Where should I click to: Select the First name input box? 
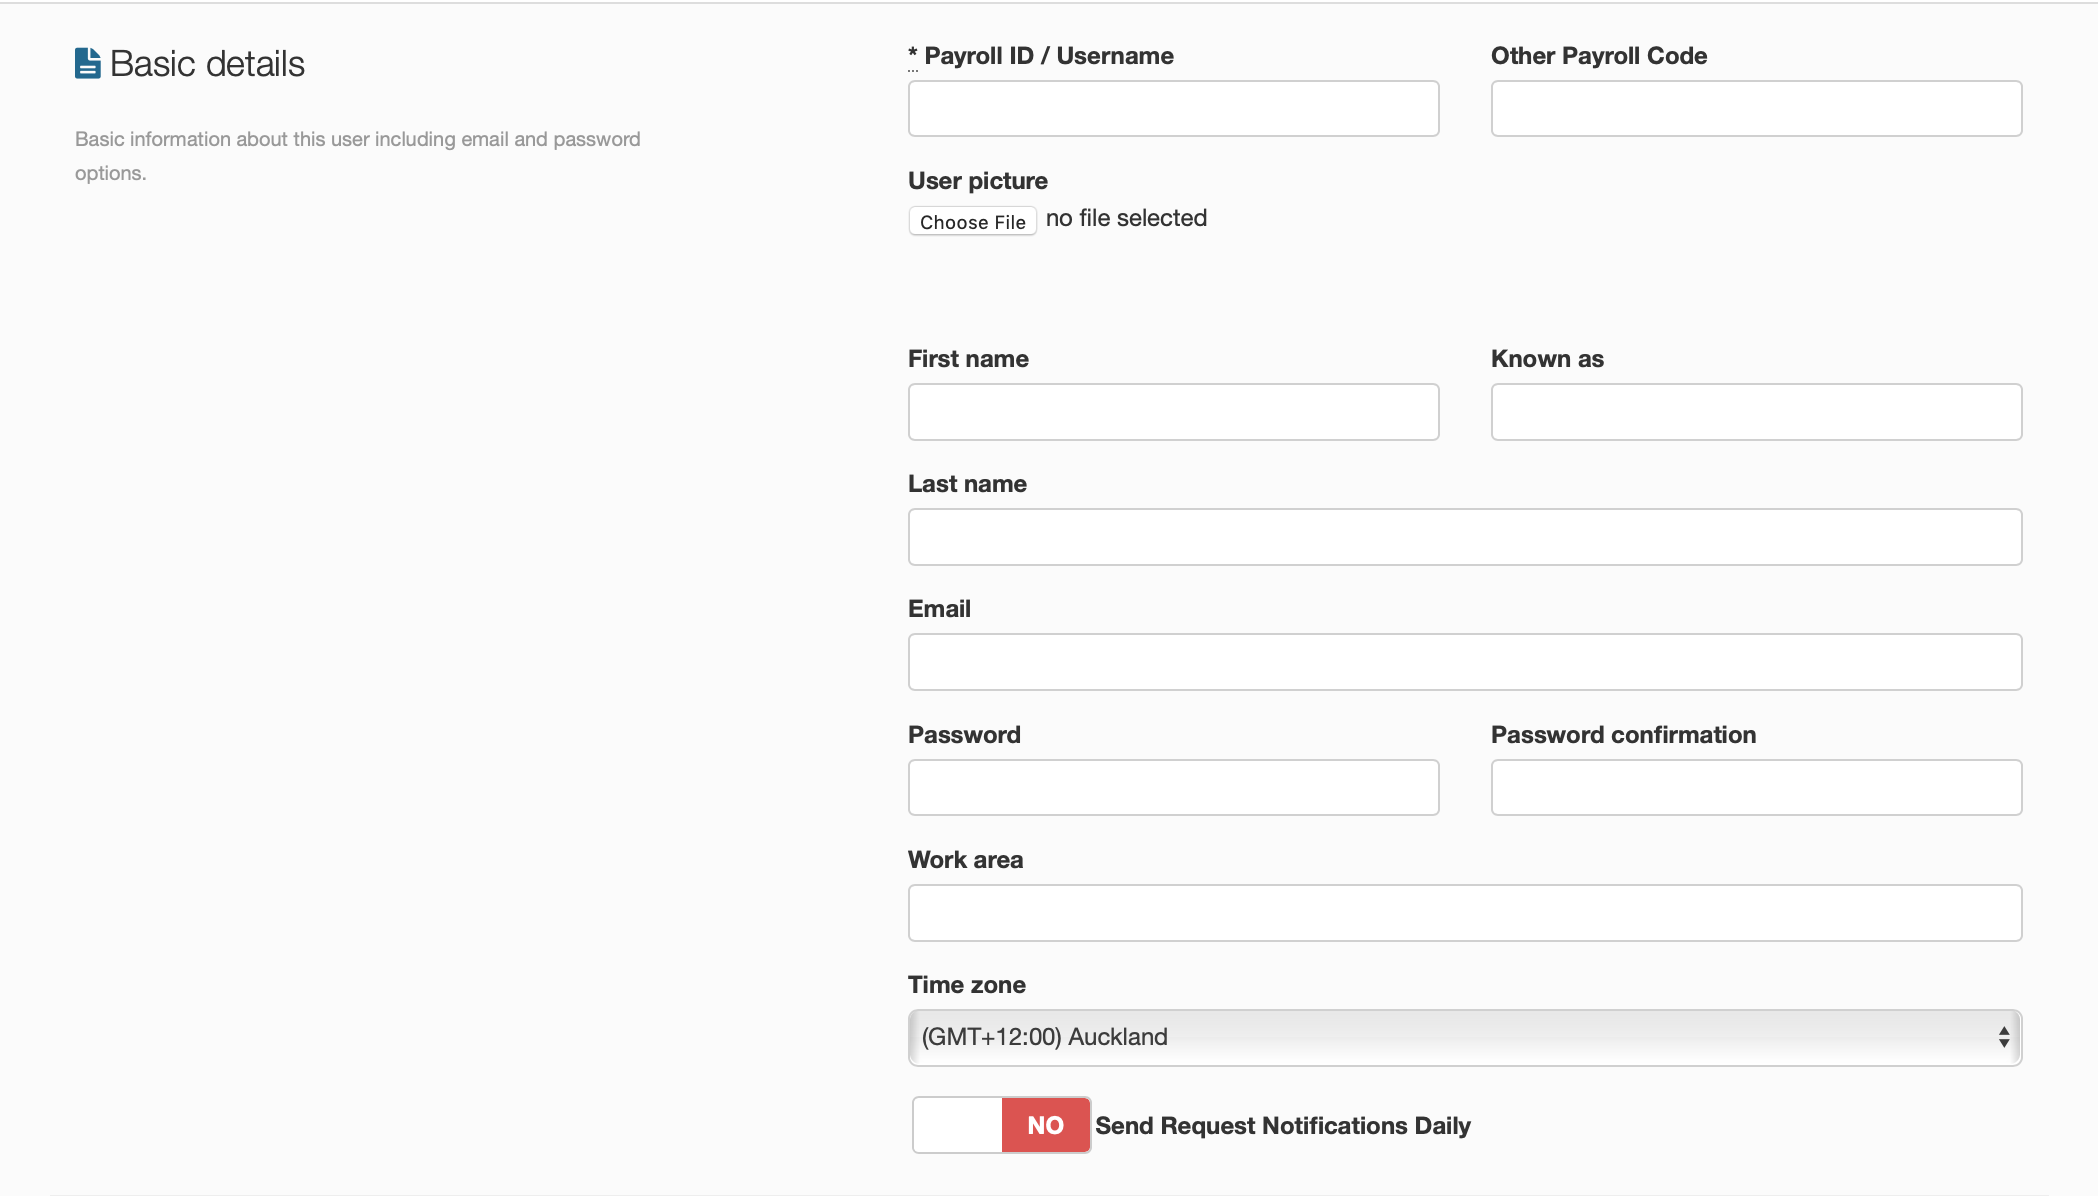pyautogui.click(x=1173, y=411)
